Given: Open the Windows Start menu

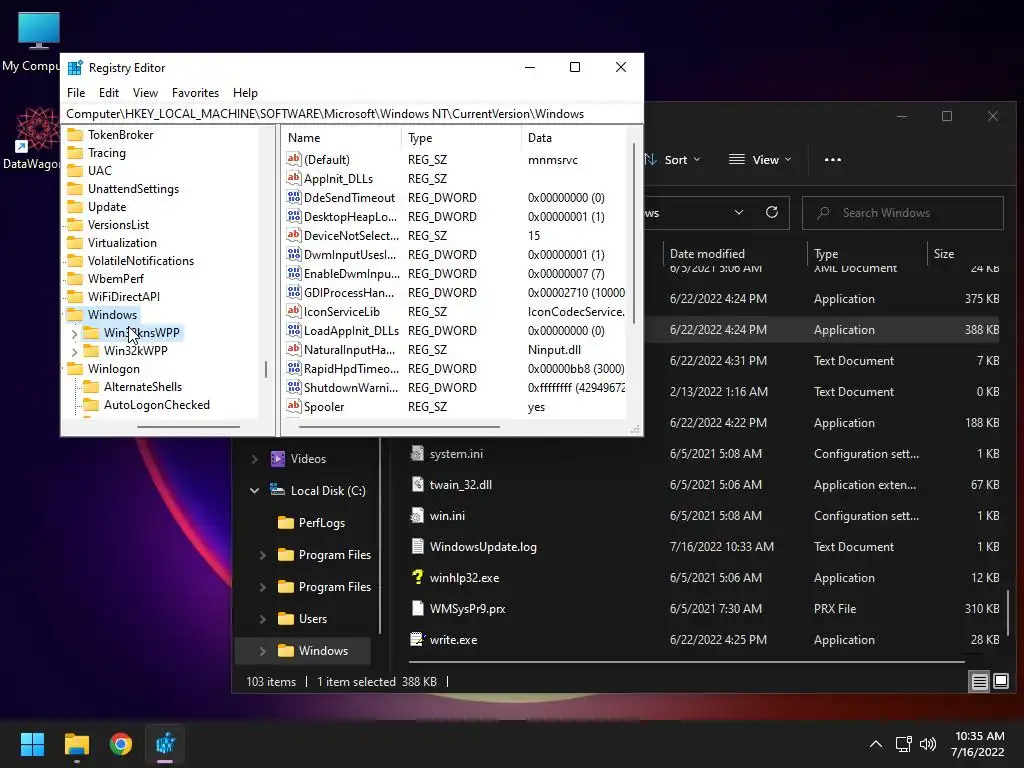Looking at the screenshot, I should click(x=32, y=744).
